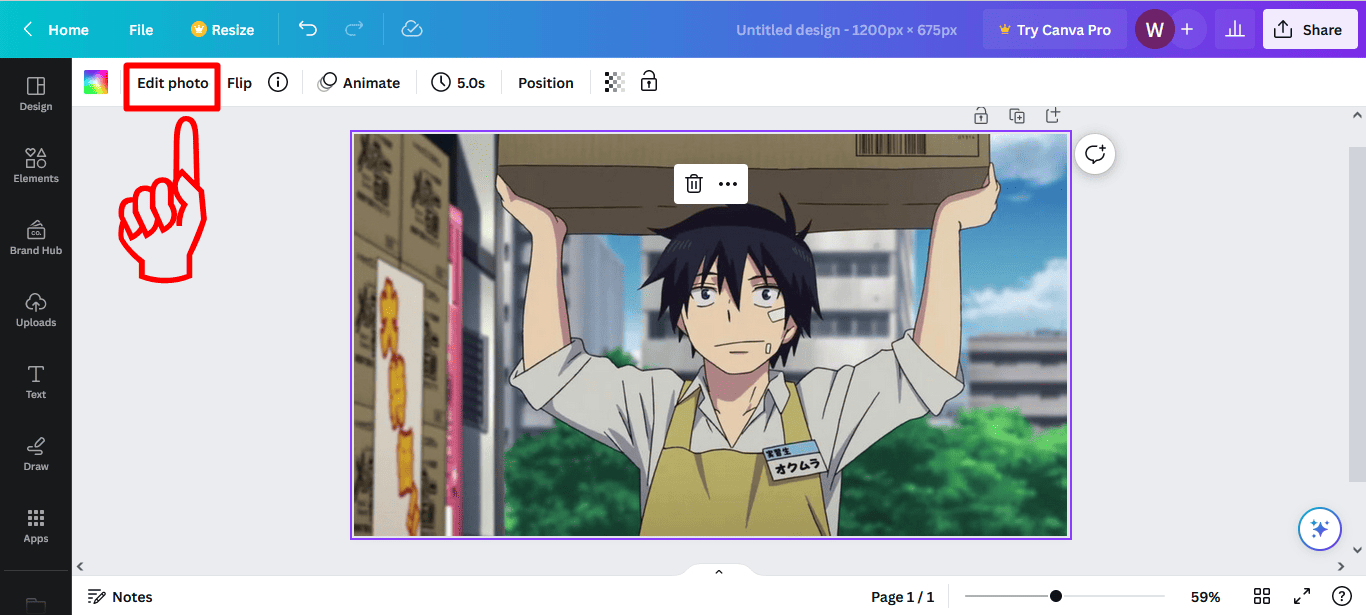Add collaborators with plus button
This screenshot has height=615, width=1366.
[x=1187, y=30]
